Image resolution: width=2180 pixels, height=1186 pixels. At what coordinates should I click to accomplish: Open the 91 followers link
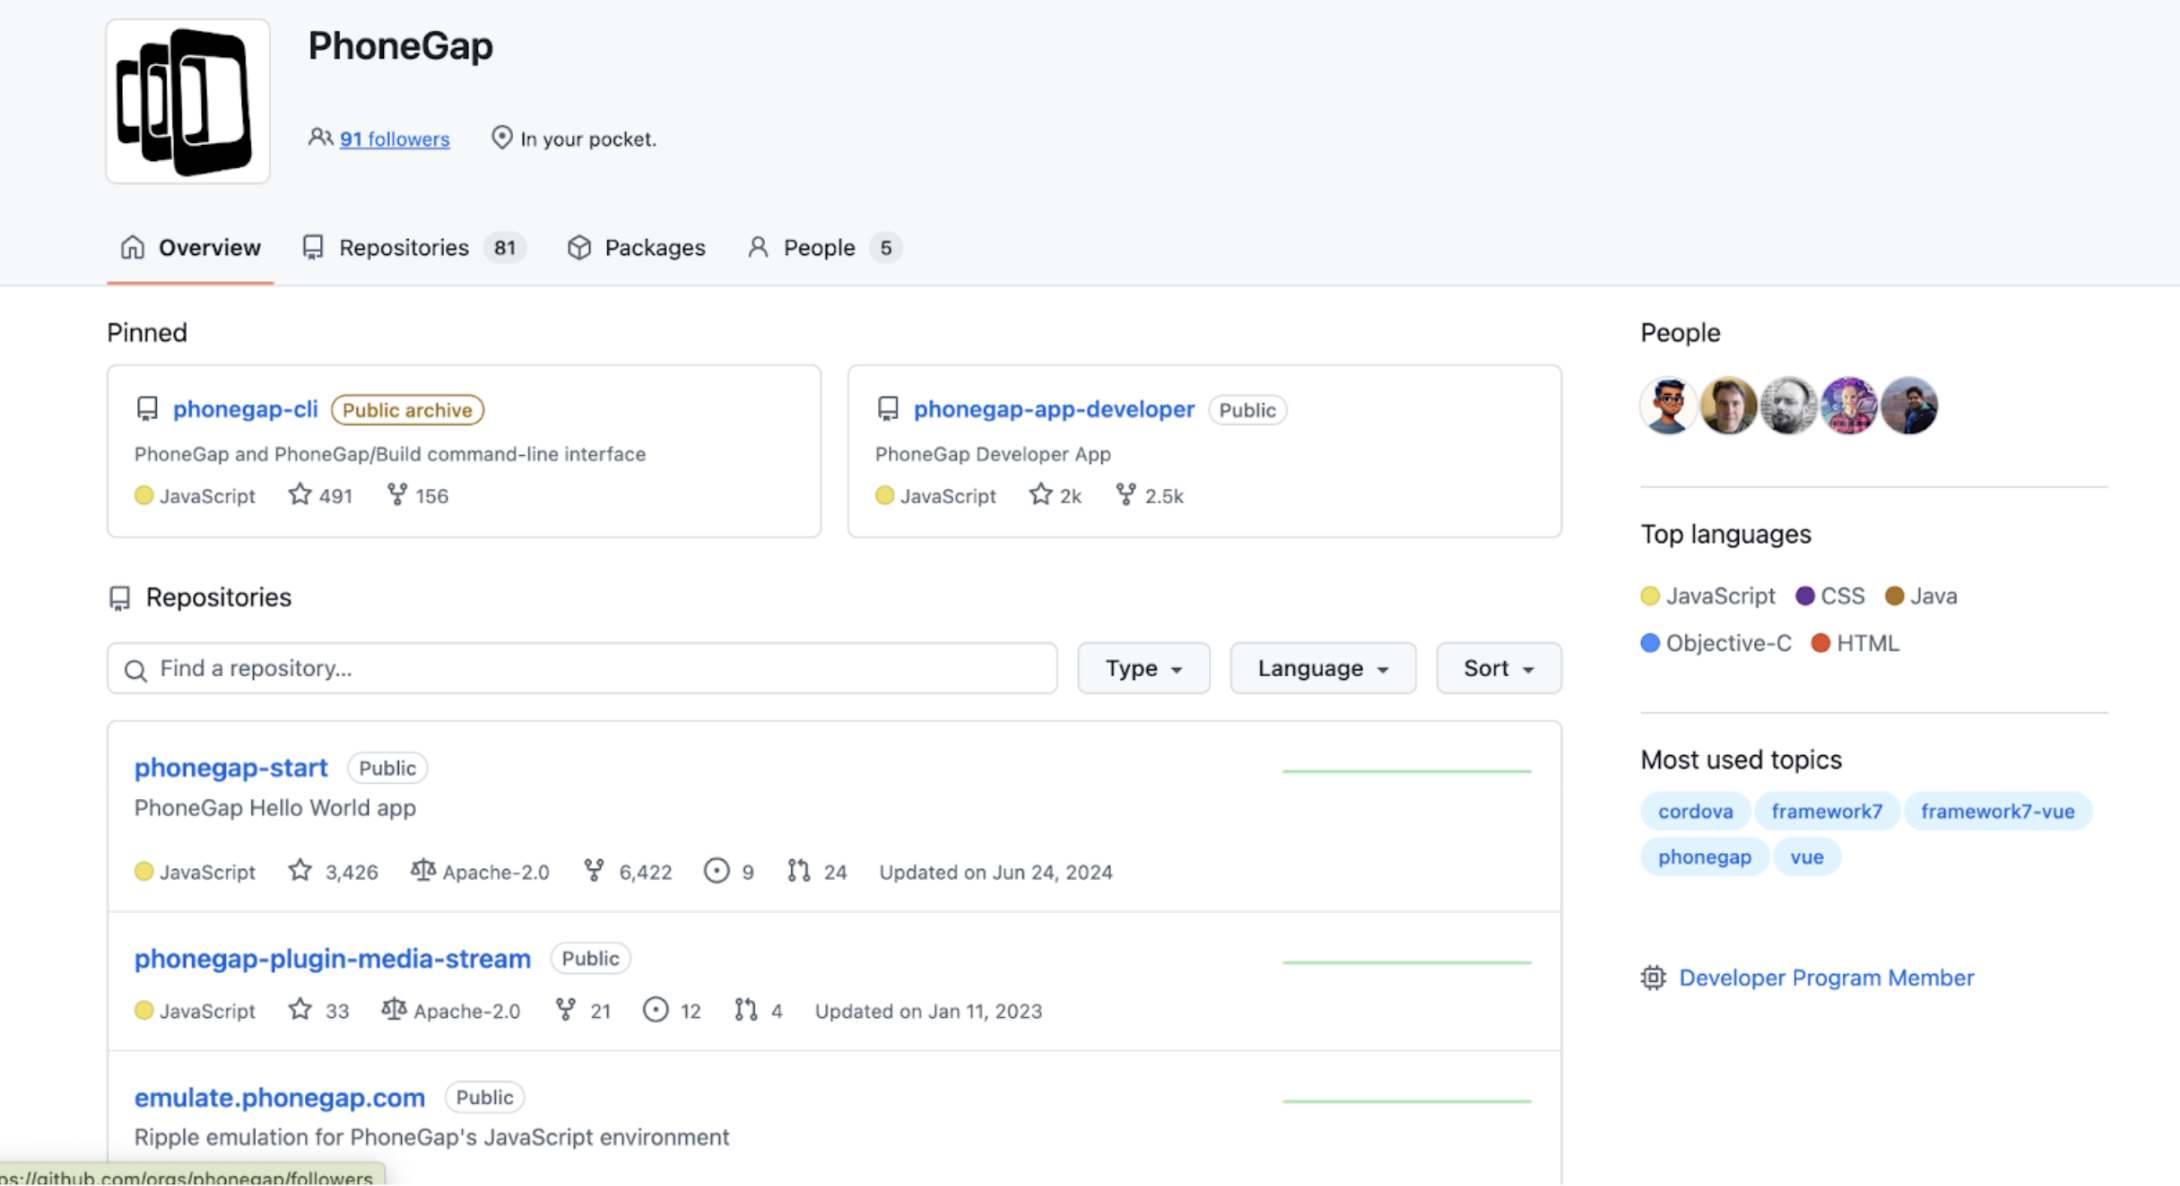click(394, 139)
